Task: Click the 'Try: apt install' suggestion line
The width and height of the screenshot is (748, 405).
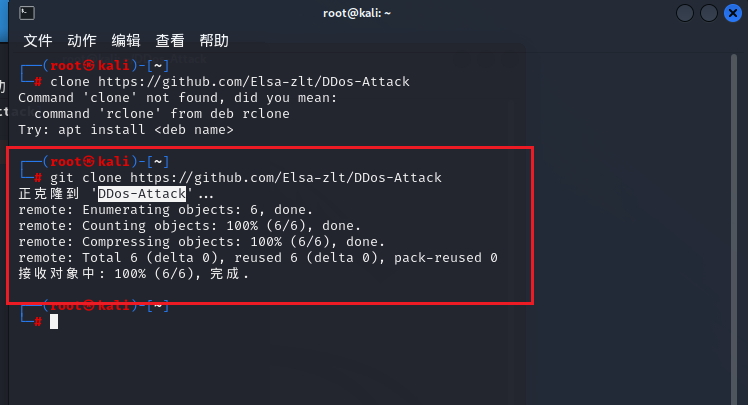Action: pos(126,130)
